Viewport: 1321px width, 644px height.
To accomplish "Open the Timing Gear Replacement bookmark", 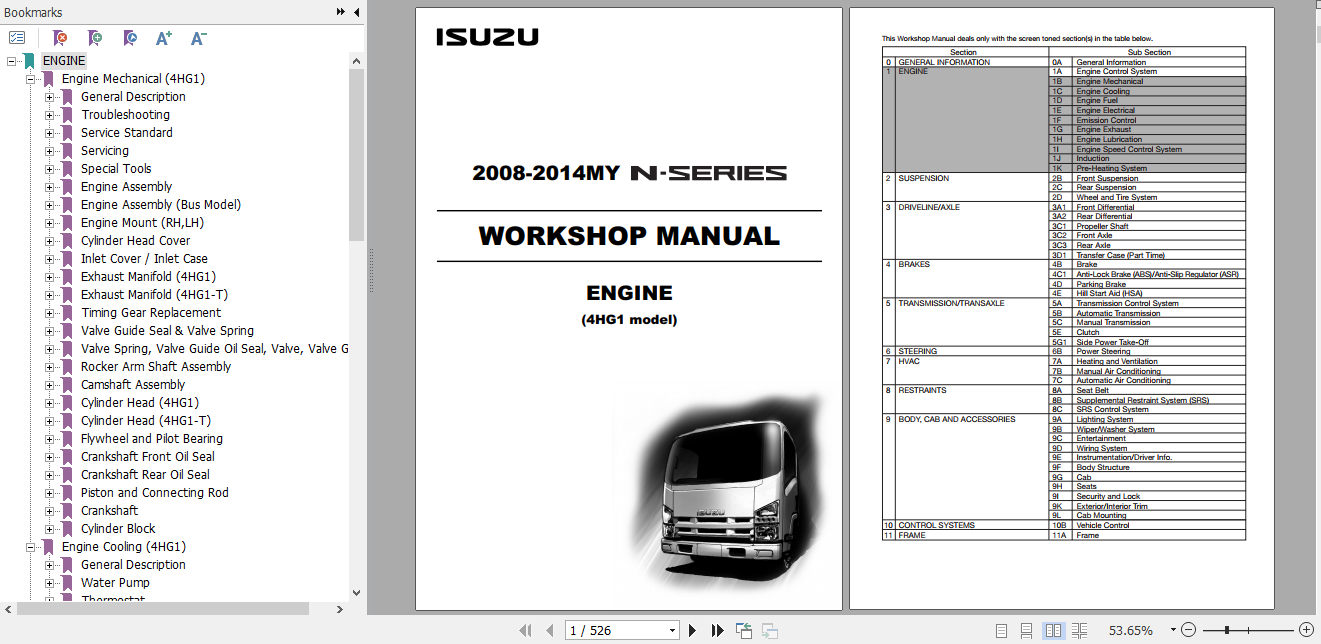I will pos(151,313).
